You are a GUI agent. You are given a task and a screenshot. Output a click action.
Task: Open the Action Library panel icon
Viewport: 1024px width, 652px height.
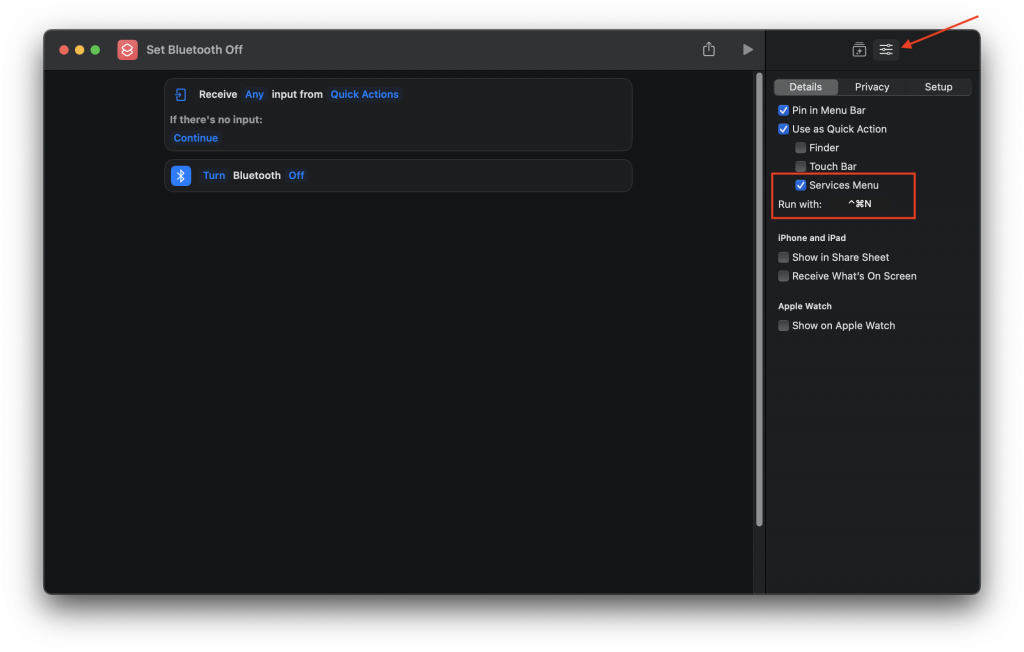point(859,50)
